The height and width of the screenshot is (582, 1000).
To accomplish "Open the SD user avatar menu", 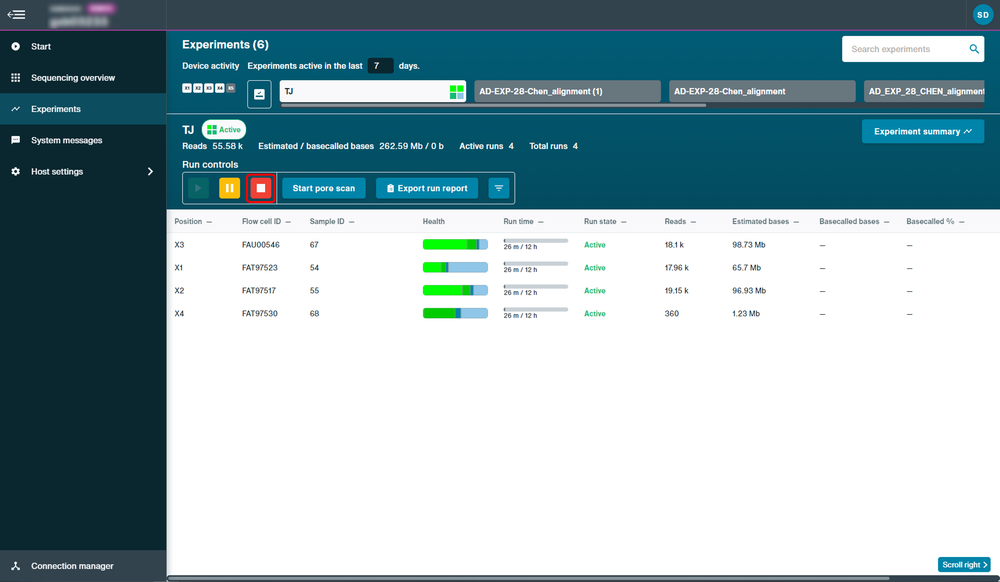I will pyautogui.click(x=982, y=15).
